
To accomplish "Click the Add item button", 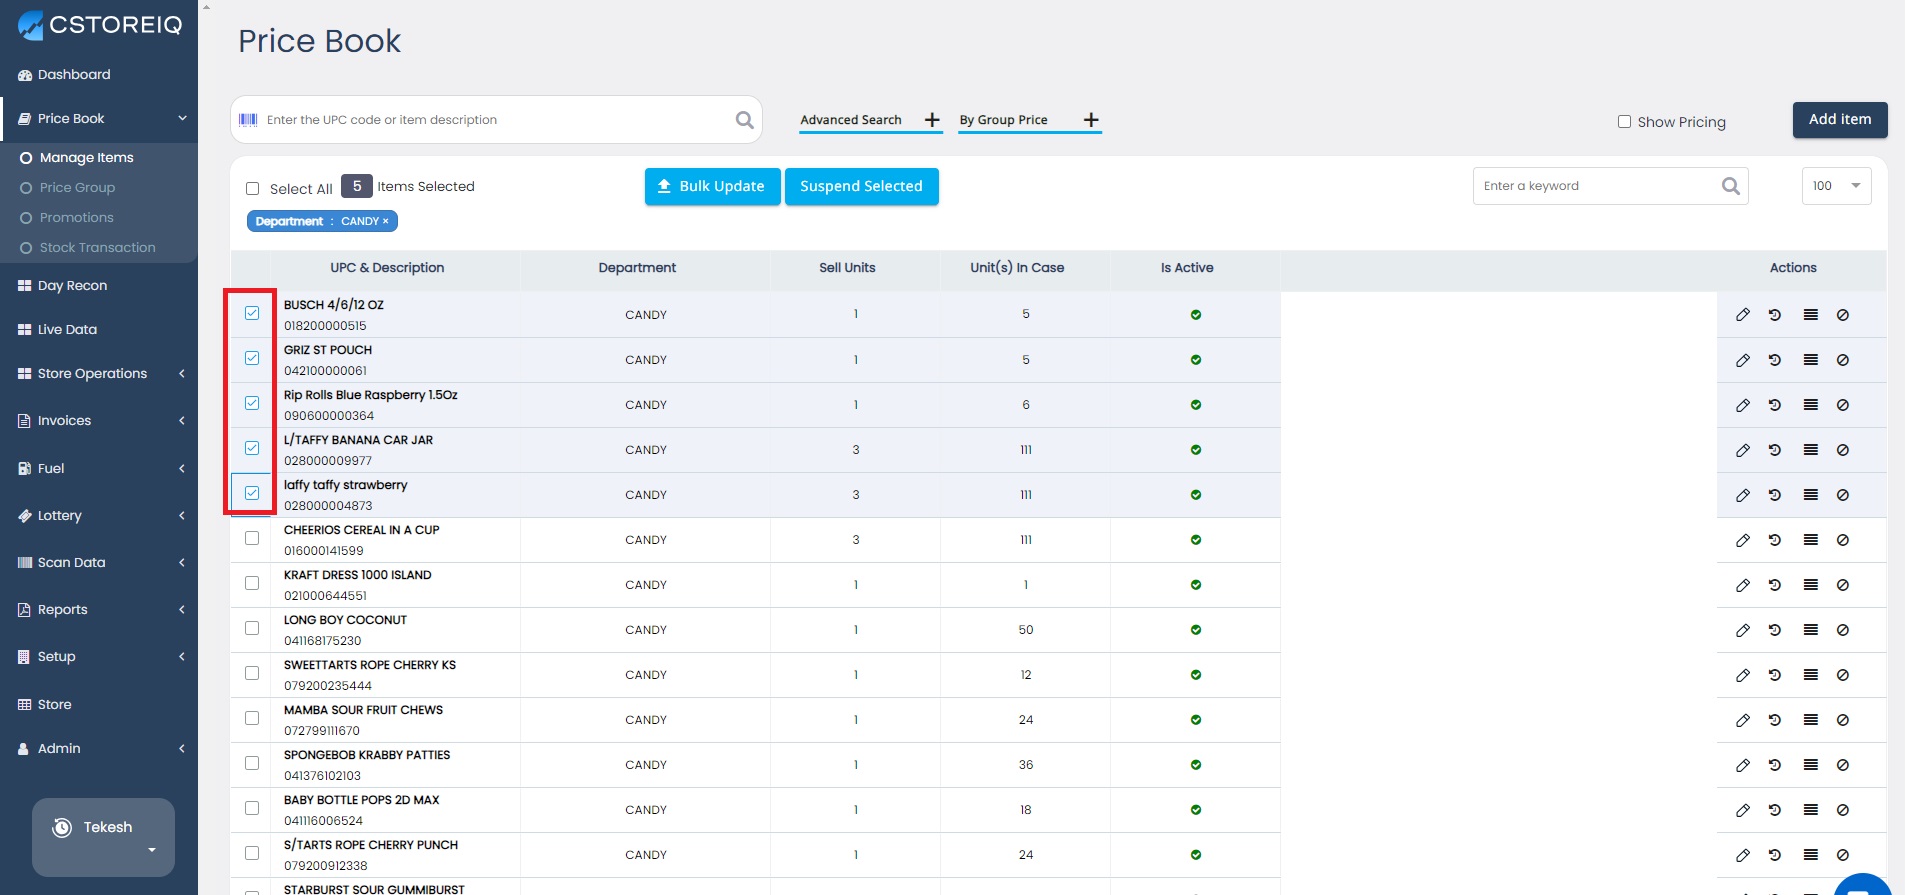I will pyautogui.click(x=1840, y=120).
